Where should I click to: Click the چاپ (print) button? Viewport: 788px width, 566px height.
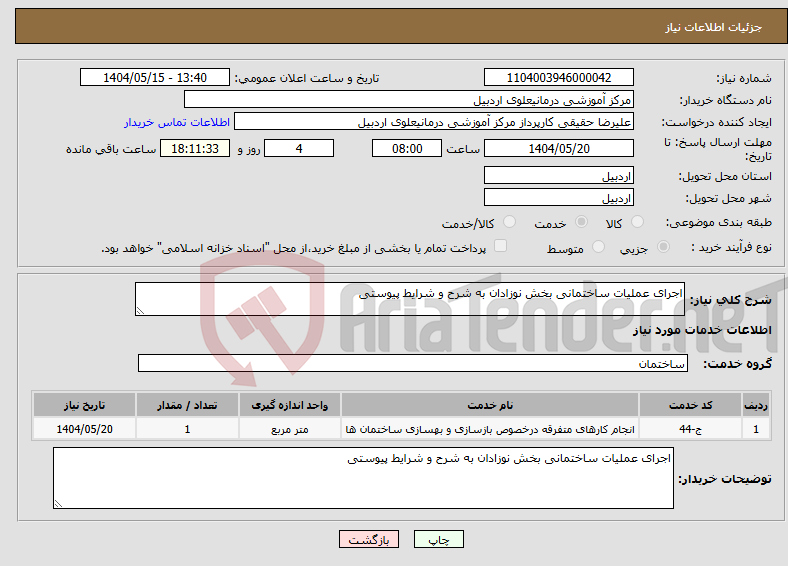tap(438, 539)
